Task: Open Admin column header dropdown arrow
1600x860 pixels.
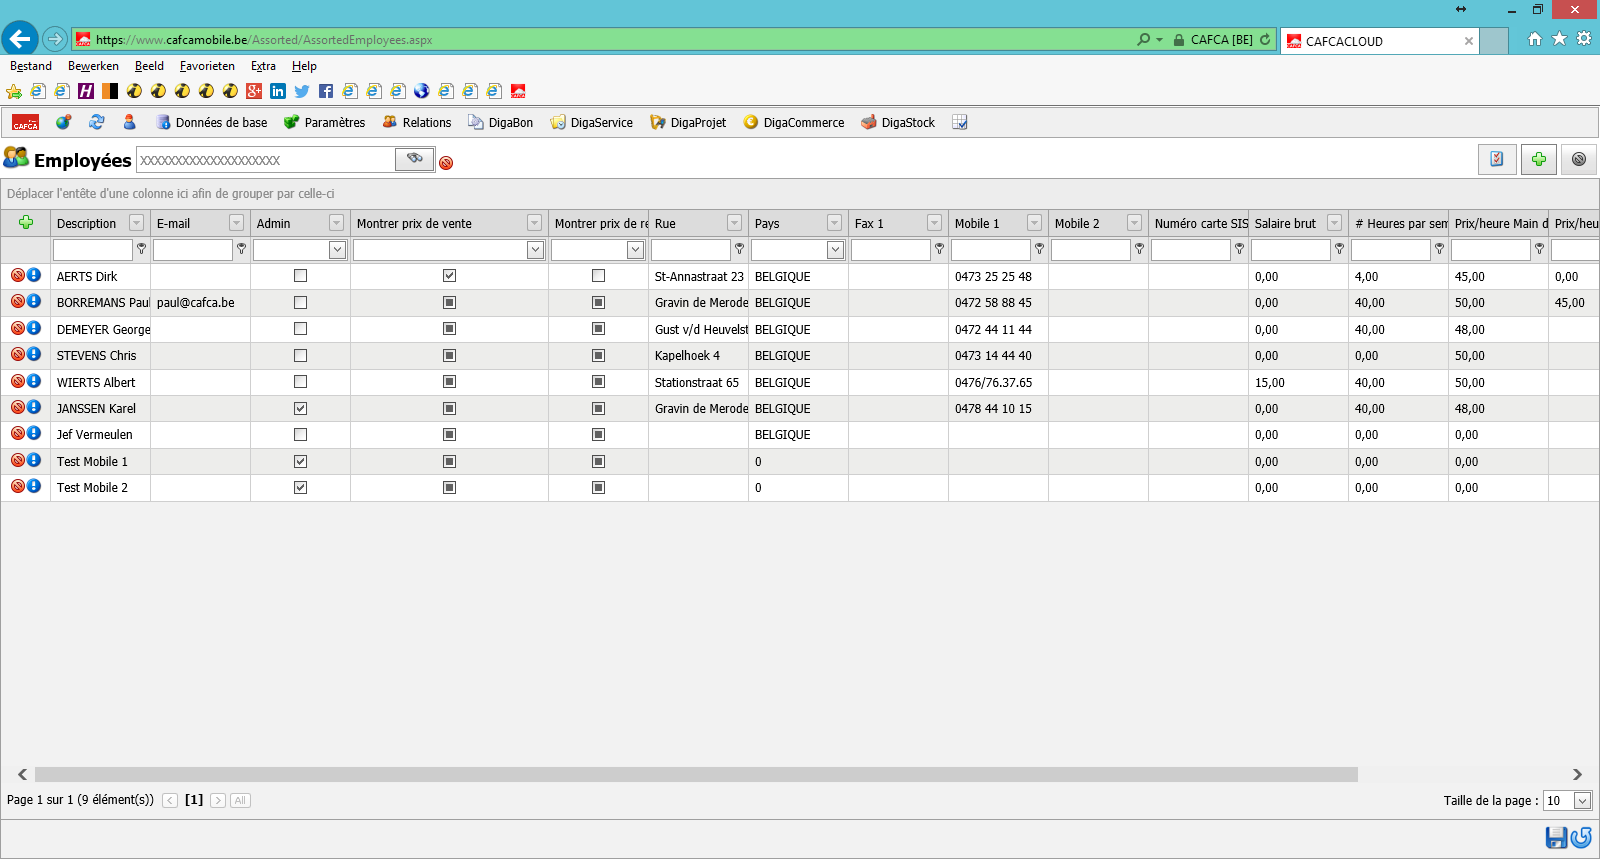Action: (337, 223)
